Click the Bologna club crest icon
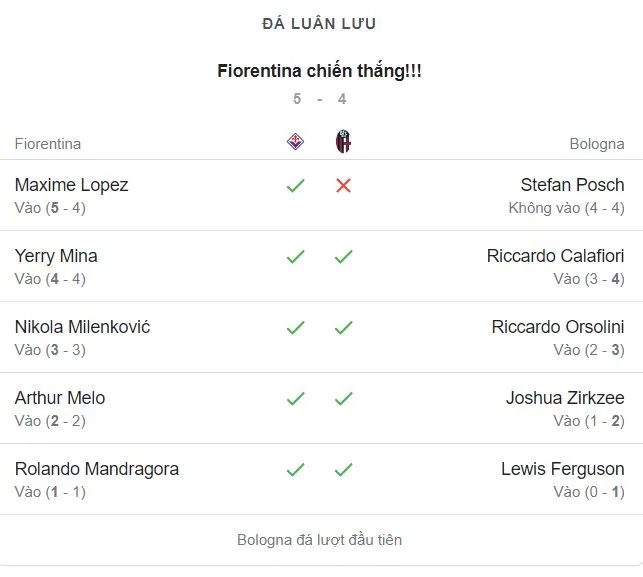This screenshot has height=577, width=643. [x=344, y=142]
